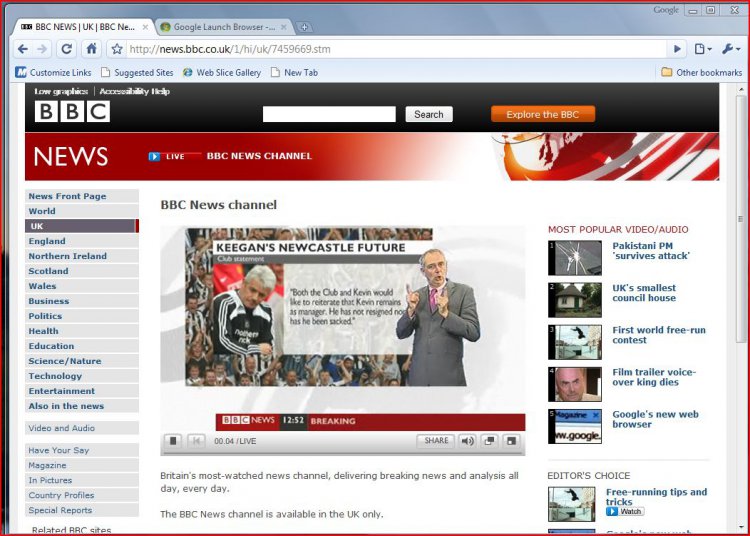
Task: Open a new tab with plus button
Action: [x=304, y=27]
